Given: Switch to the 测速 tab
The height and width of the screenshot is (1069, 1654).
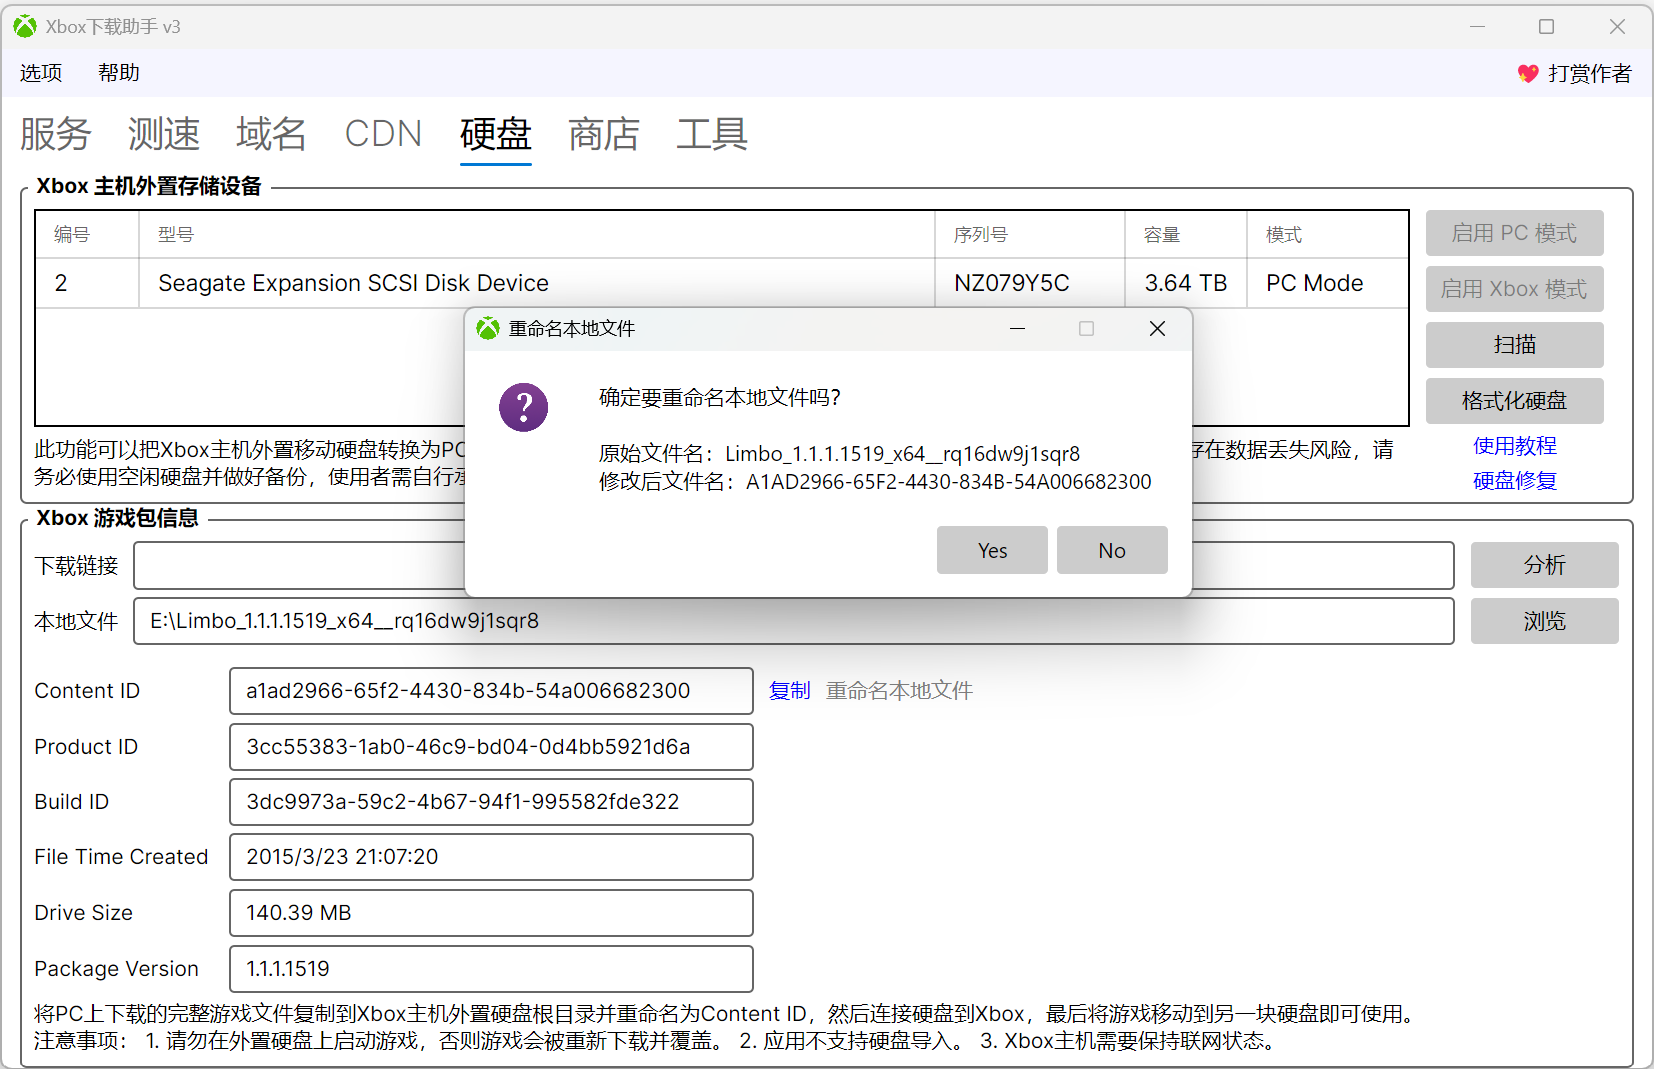Looking at the screenshot, I should 164,134.
